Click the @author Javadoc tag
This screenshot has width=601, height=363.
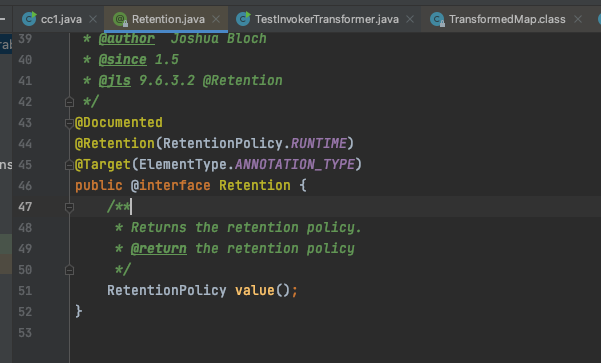pos(127,38)
